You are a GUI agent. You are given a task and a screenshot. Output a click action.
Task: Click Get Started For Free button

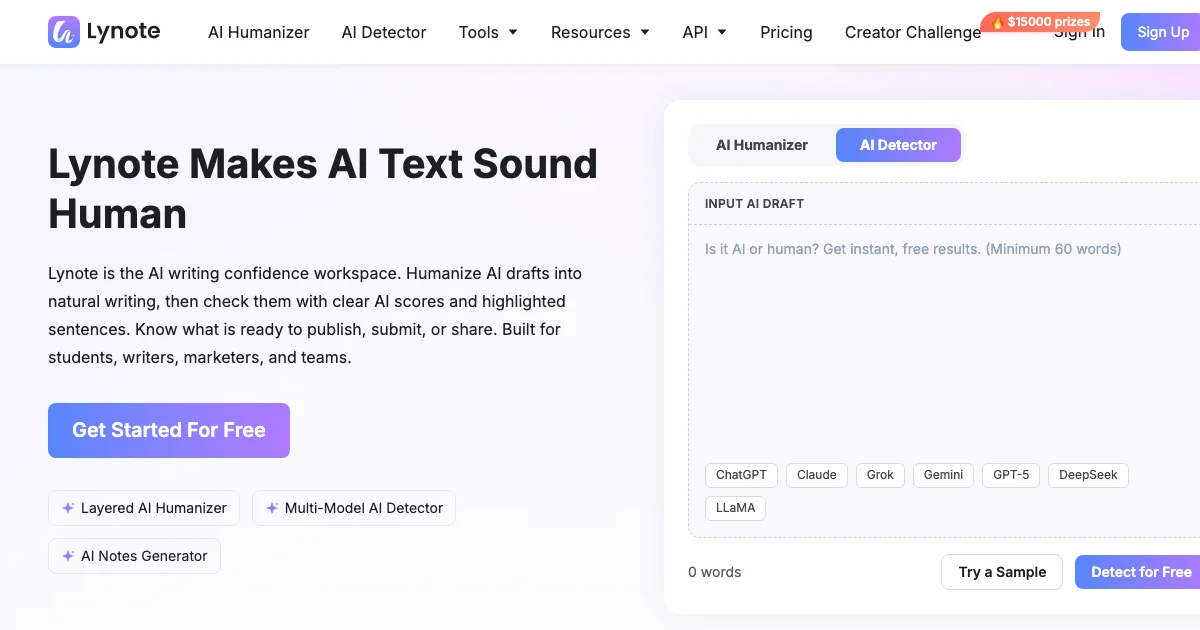coord(169,430)
